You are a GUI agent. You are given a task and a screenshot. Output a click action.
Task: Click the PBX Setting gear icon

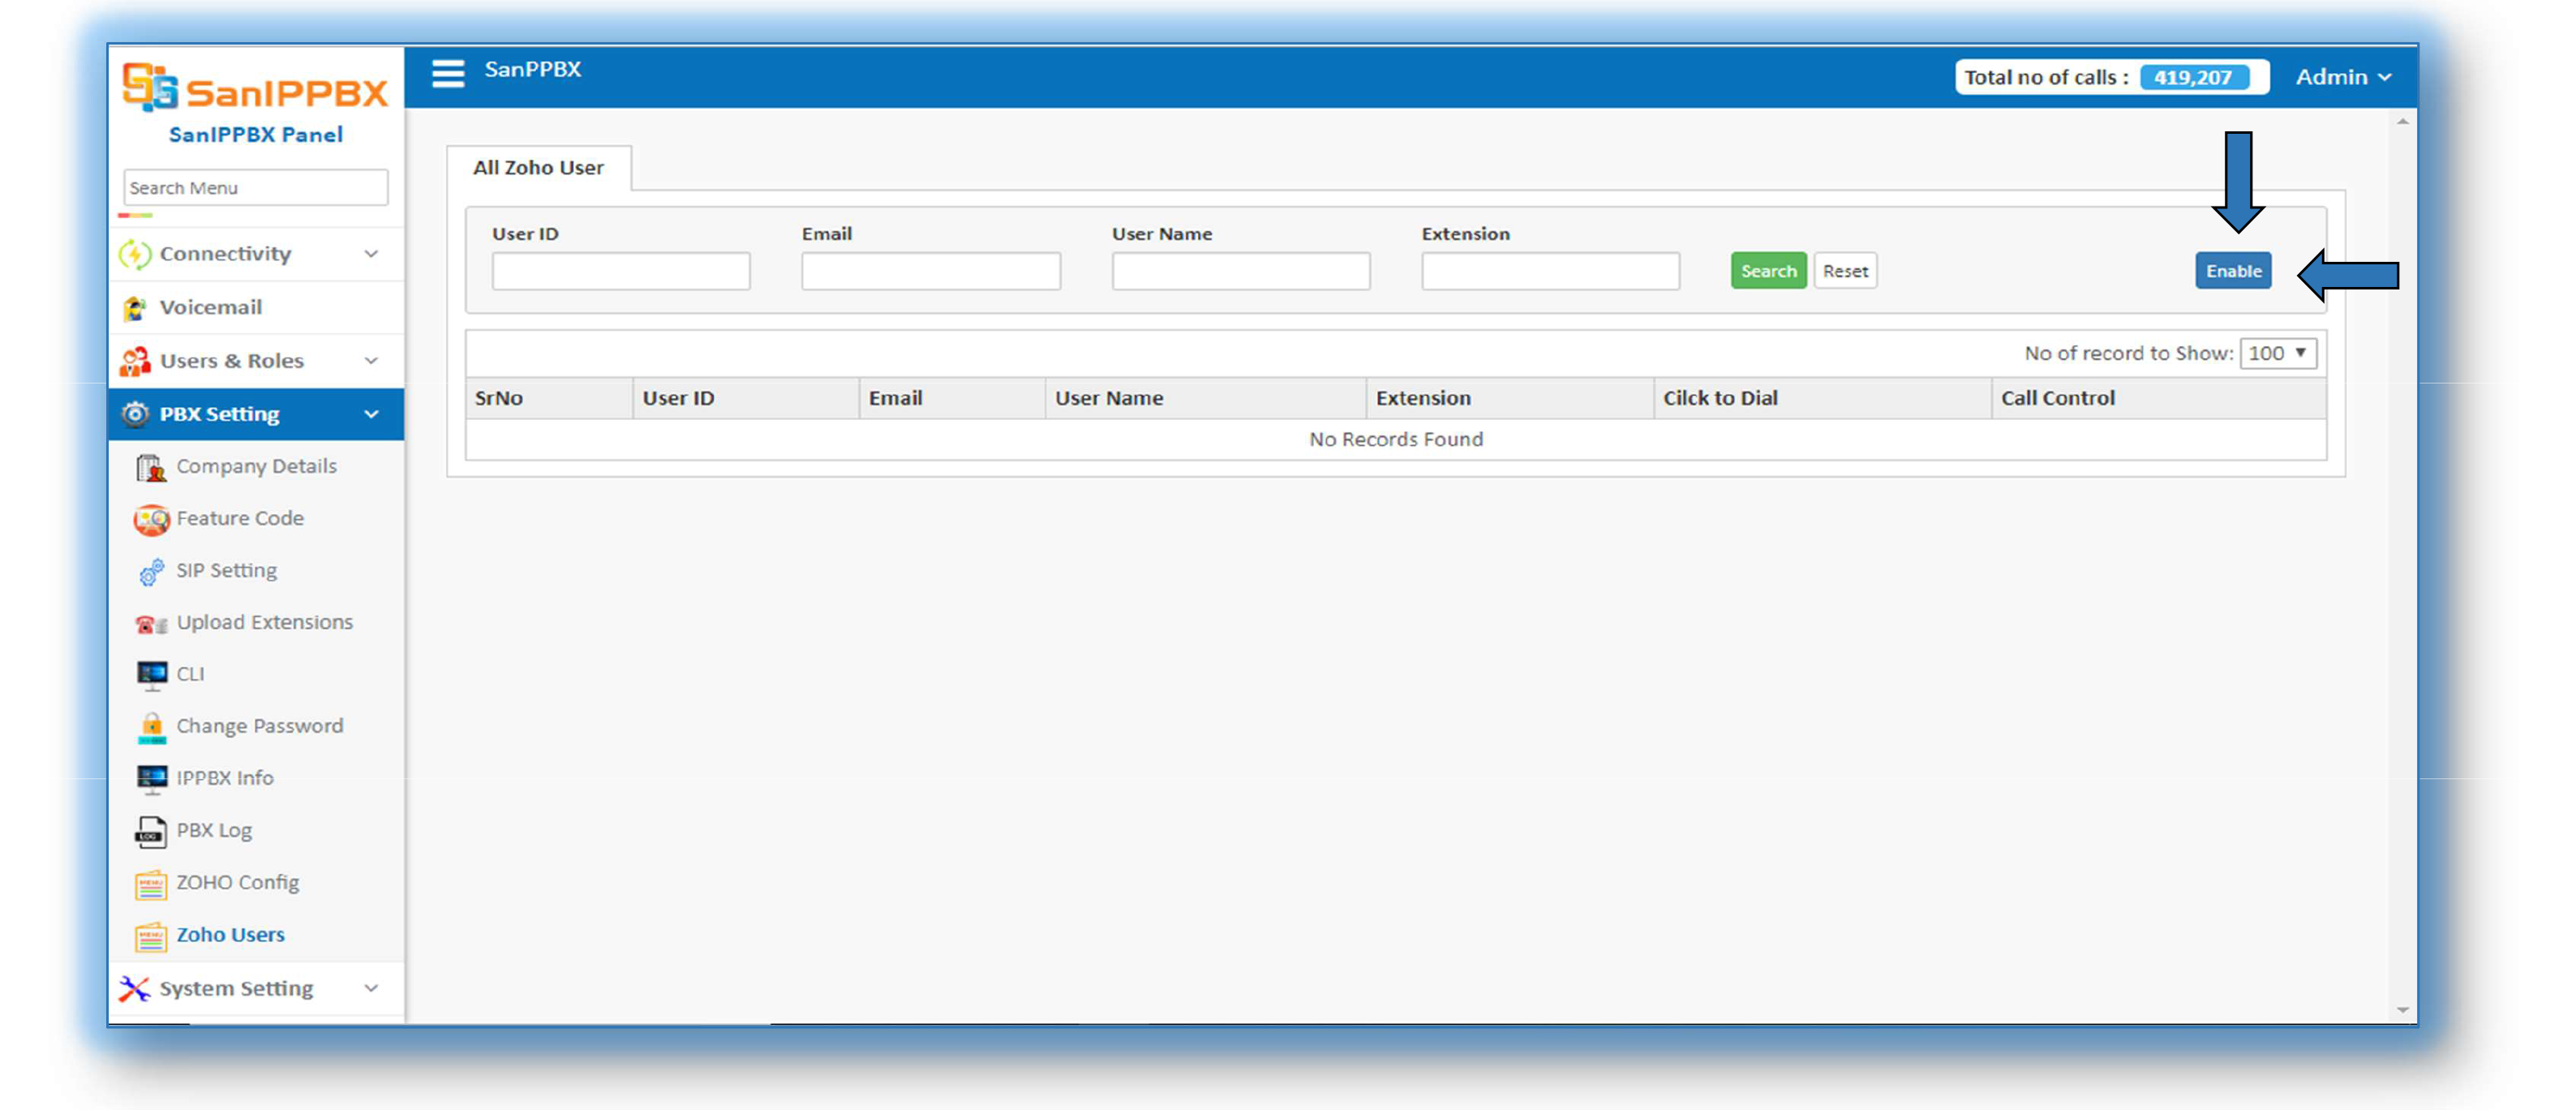(135, 414)
